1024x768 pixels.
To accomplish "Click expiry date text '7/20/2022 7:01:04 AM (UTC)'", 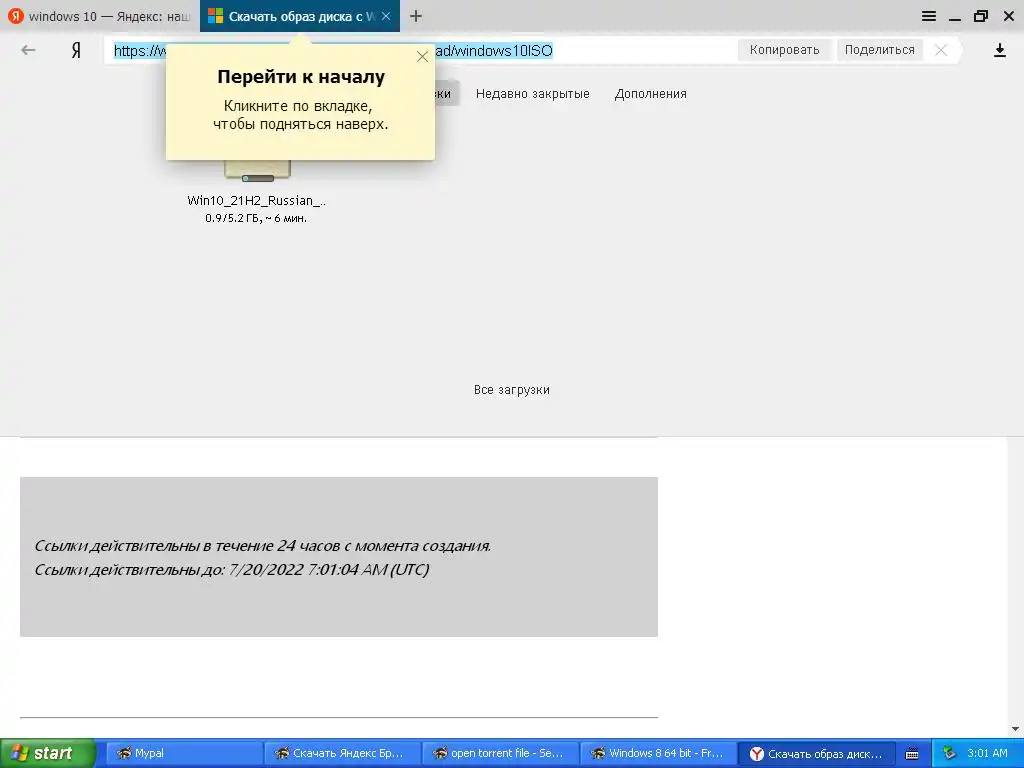I will 329,569.
